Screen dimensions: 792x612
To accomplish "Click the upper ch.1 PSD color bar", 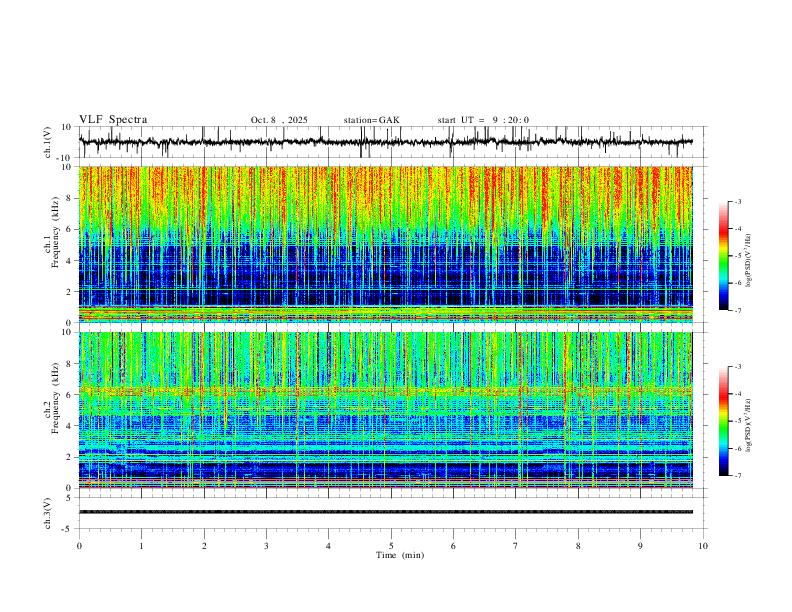I will [x=723, y=256].
